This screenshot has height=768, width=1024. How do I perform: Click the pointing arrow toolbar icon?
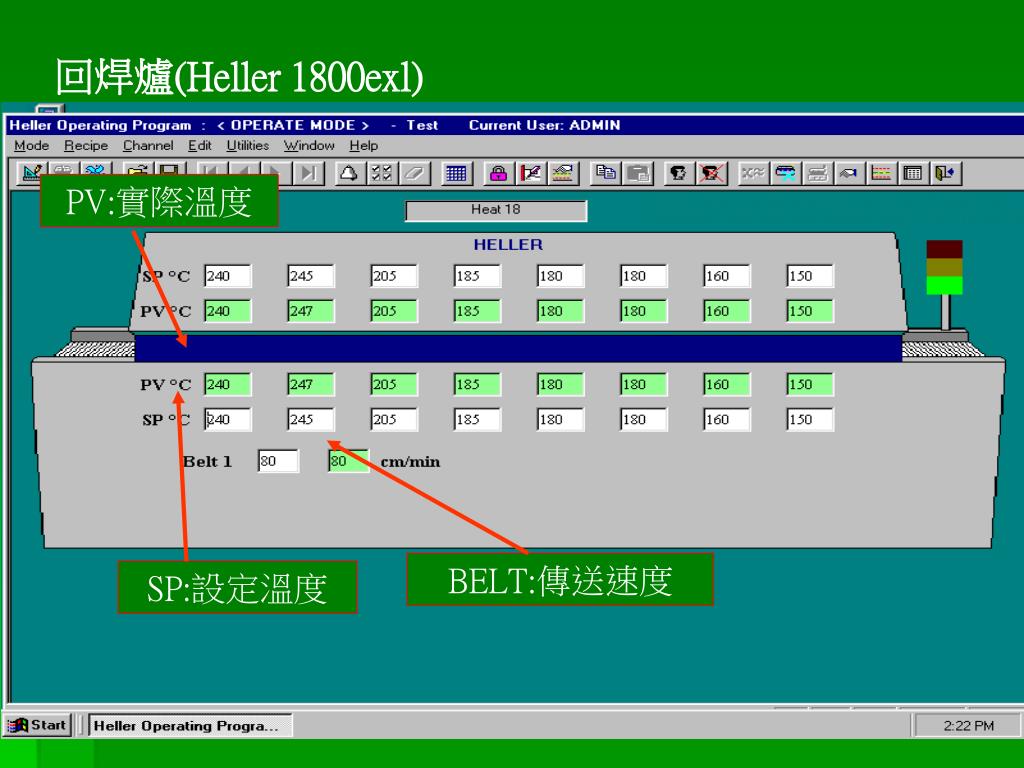coord(849,173)
